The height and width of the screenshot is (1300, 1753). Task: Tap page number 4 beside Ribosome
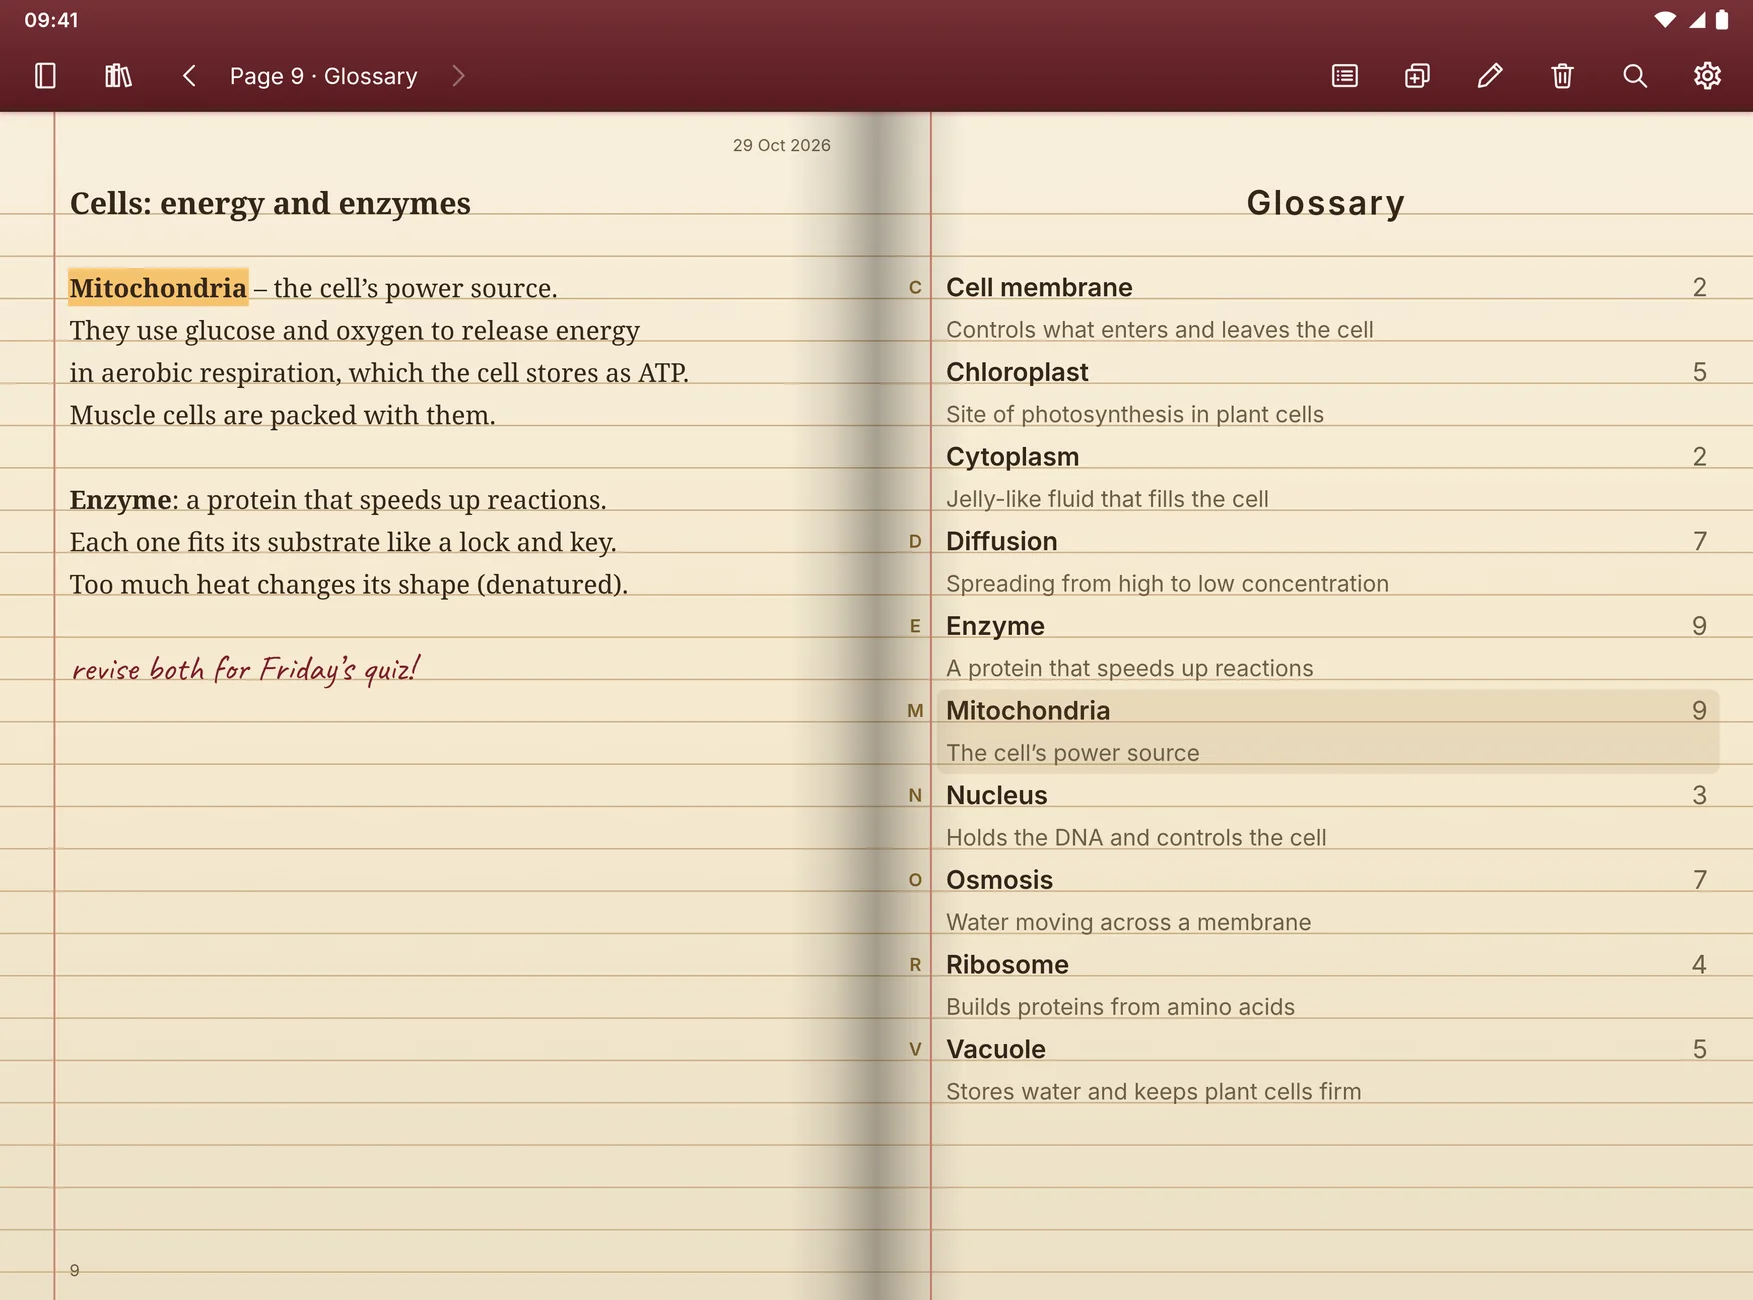click(x=1699, y=964)
